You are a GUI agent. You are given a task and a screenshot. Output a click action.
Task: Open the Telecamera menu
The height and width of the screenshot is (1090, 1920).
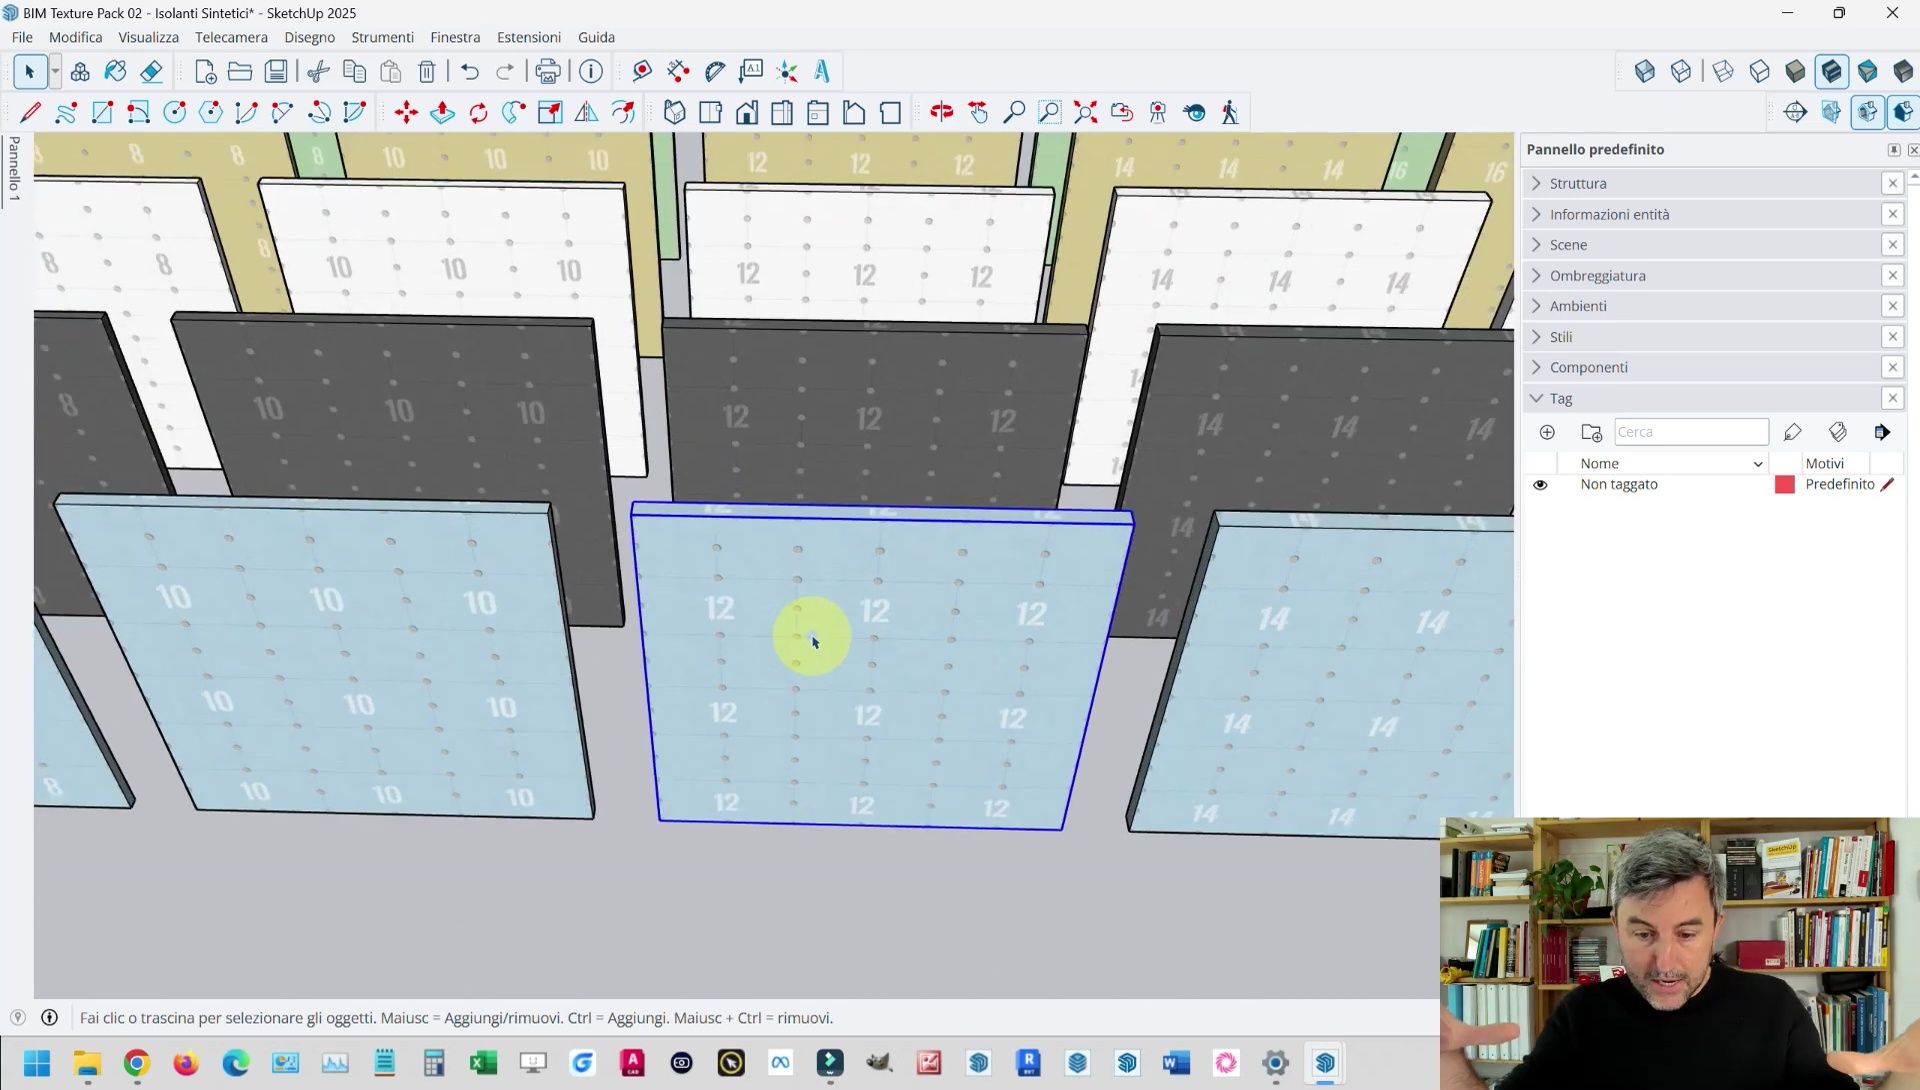tap(231, 37)
